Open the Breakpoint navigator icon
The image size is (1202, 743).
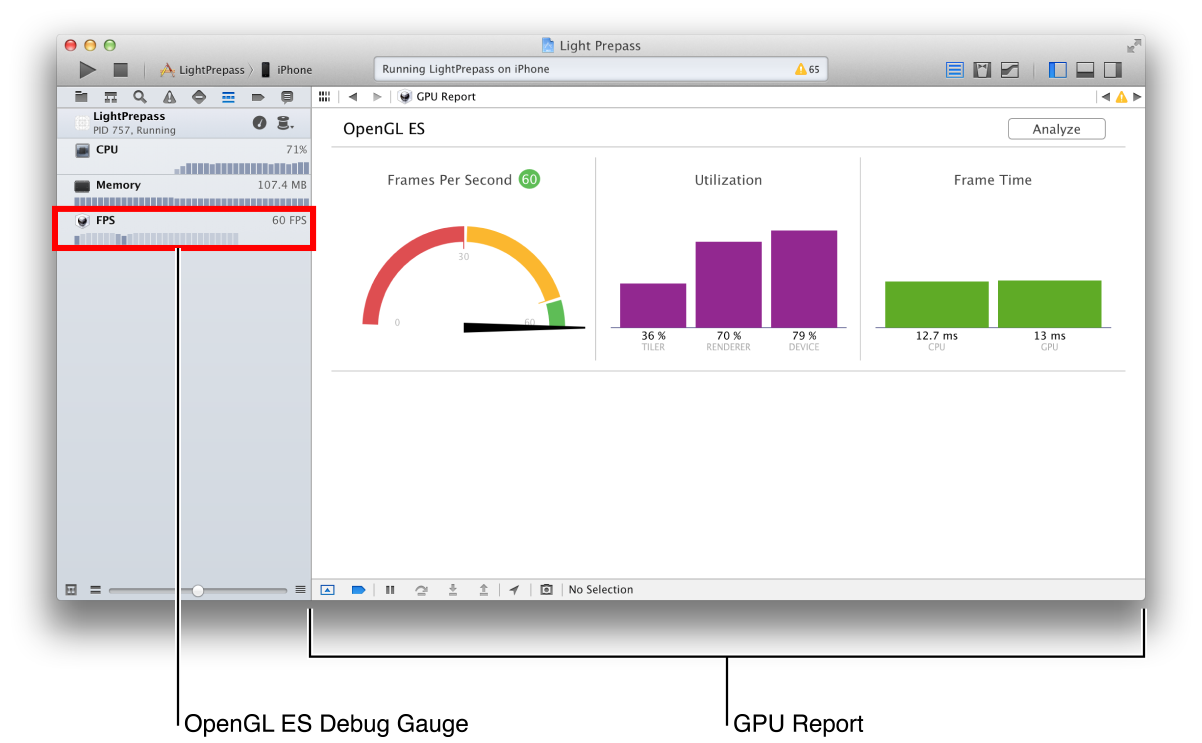(x=257, y=97)
